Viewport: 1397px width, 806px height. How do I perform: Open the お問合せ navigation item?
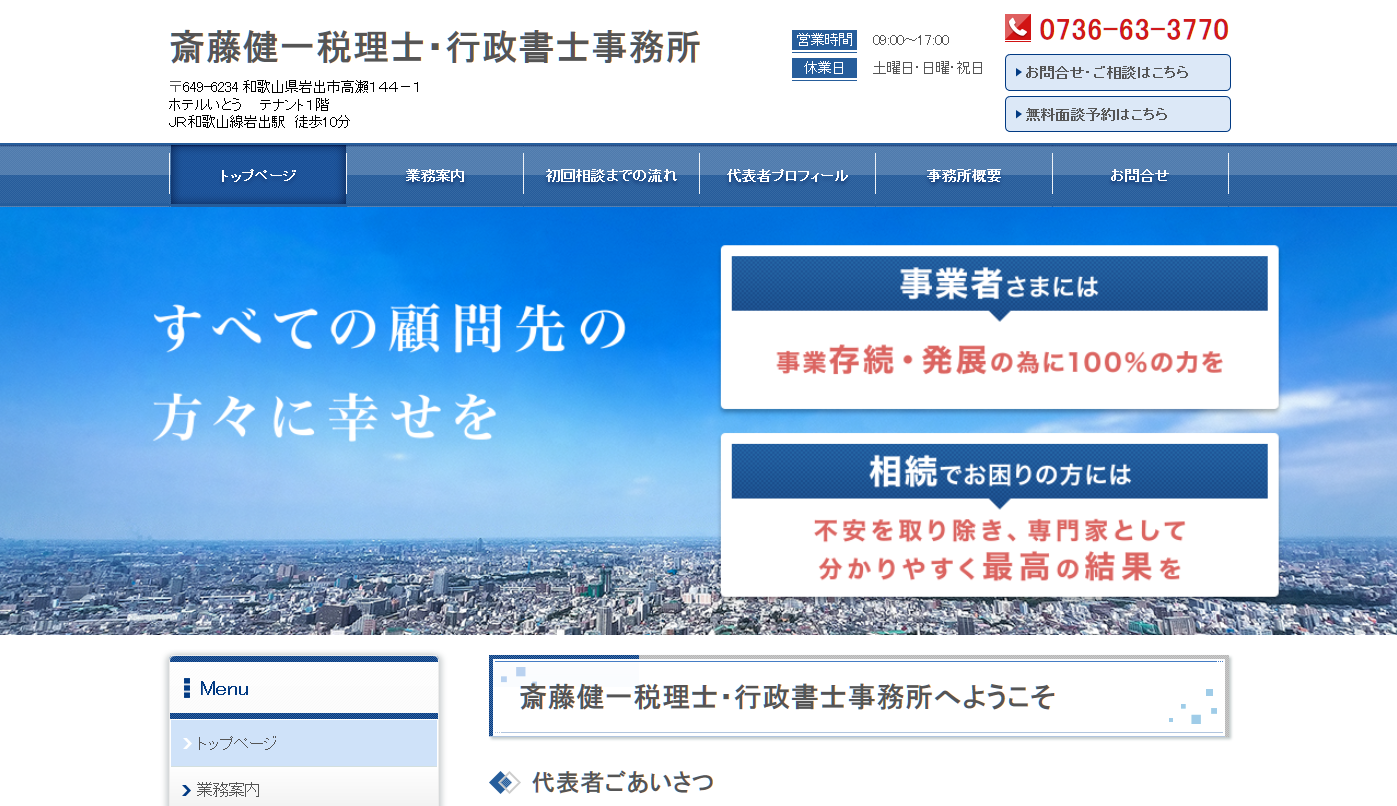point(1140,174)
